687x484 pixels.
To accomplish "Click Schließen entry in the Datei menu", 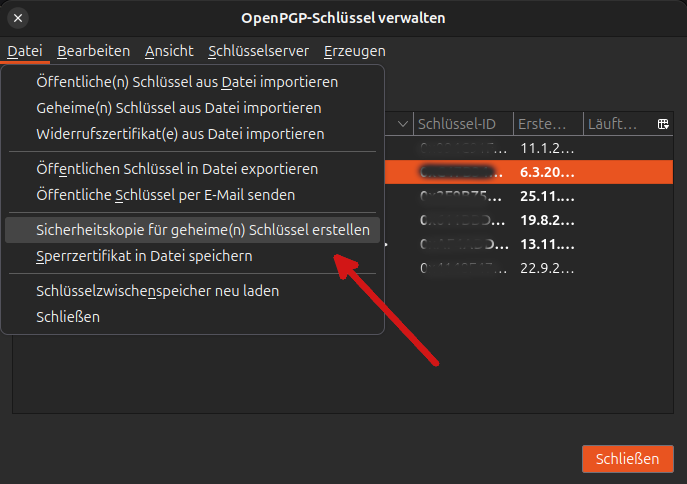I will pos(68,317).
